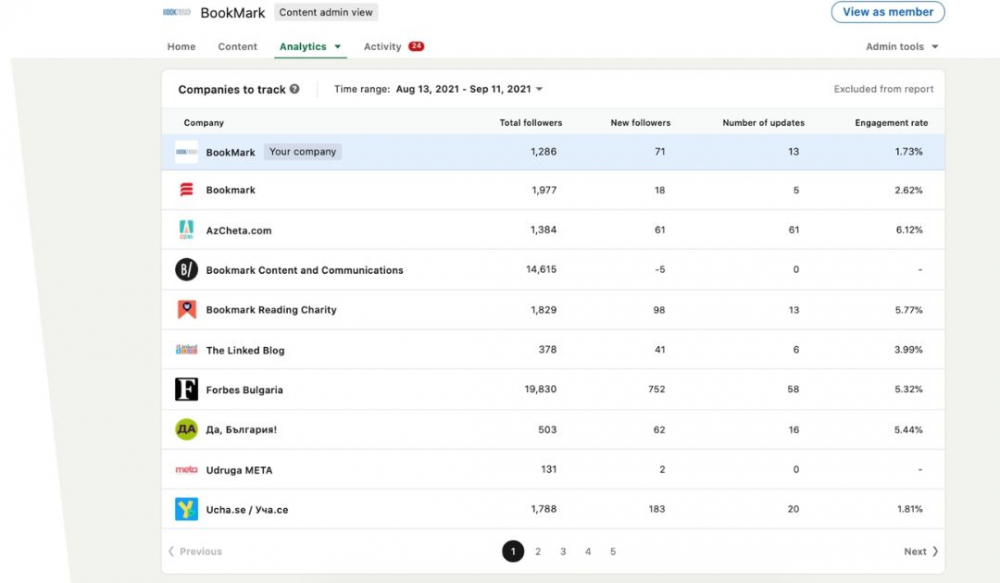Go to the Home tab
The image size is (1000, 583).
pos(181,47)
